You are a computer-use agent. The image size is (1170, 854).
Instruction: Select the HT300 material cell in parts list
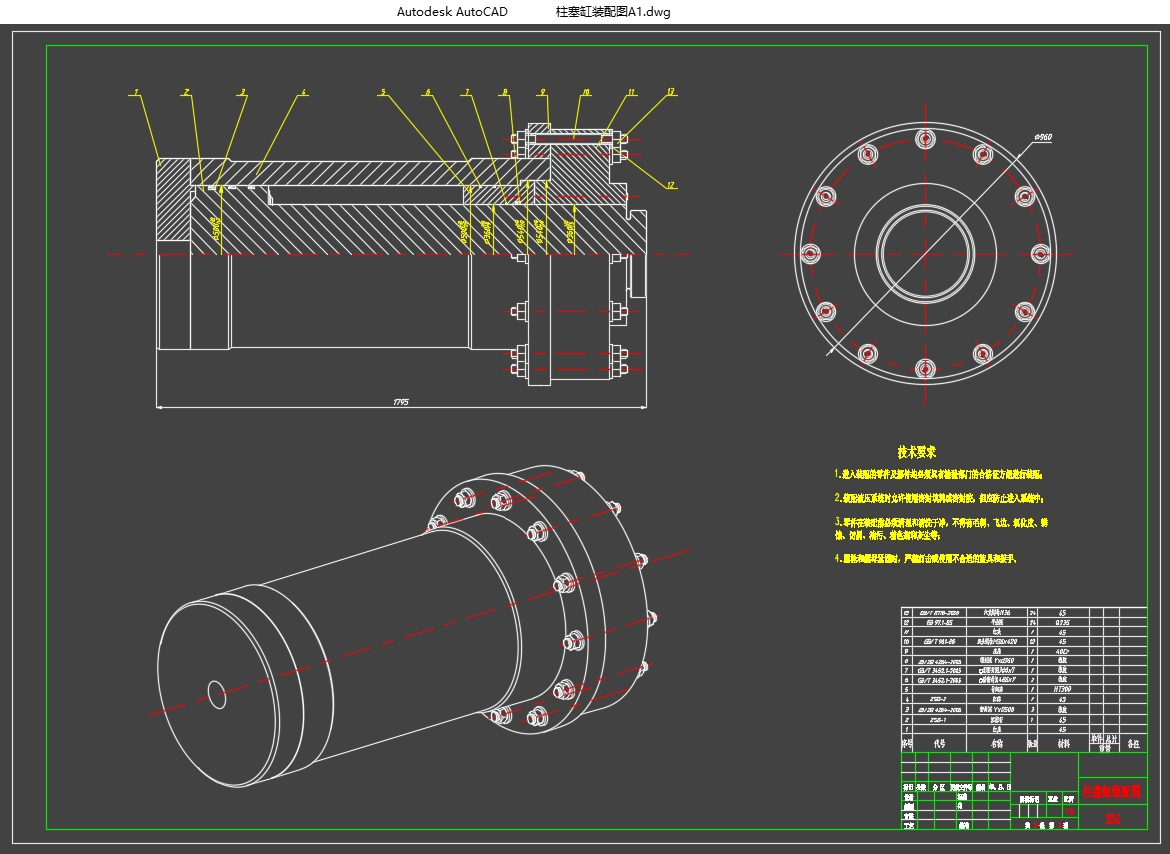coord(1061,689)
